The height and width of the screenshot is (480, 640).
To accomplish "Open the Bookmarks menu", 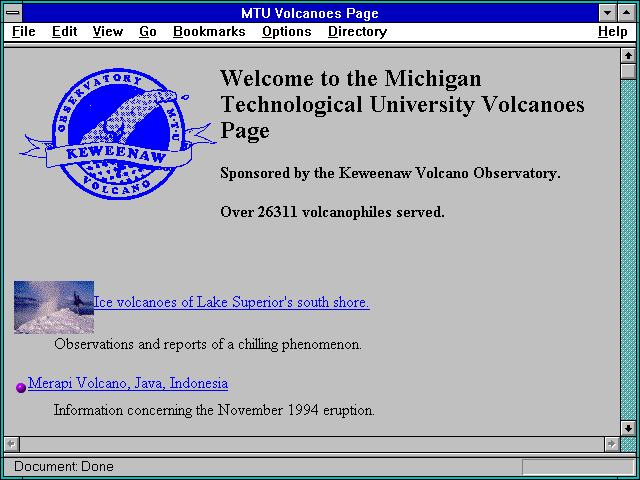I will coord(209,32).
